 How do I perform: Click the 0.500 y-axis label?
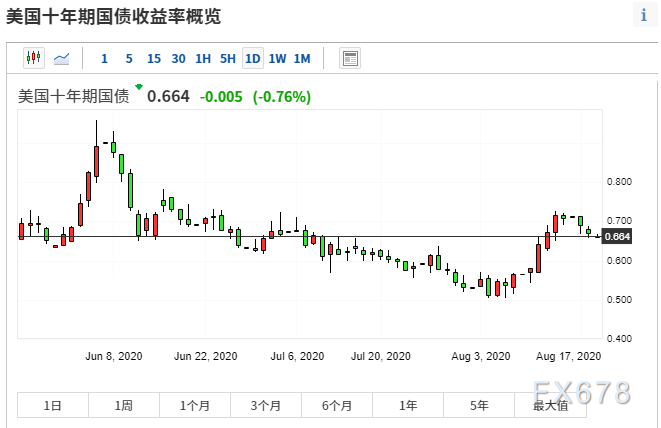click(x=619, y=300)
